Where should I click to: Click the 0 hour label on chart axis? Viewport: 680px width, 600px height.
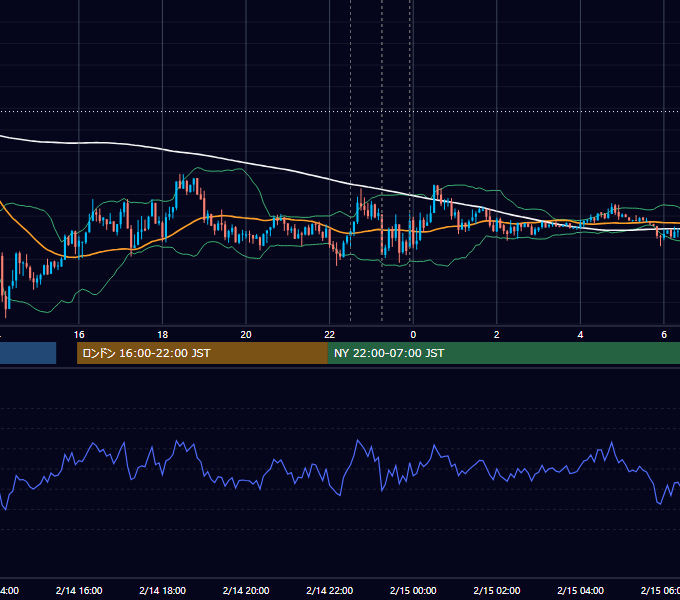click(413, 335)
